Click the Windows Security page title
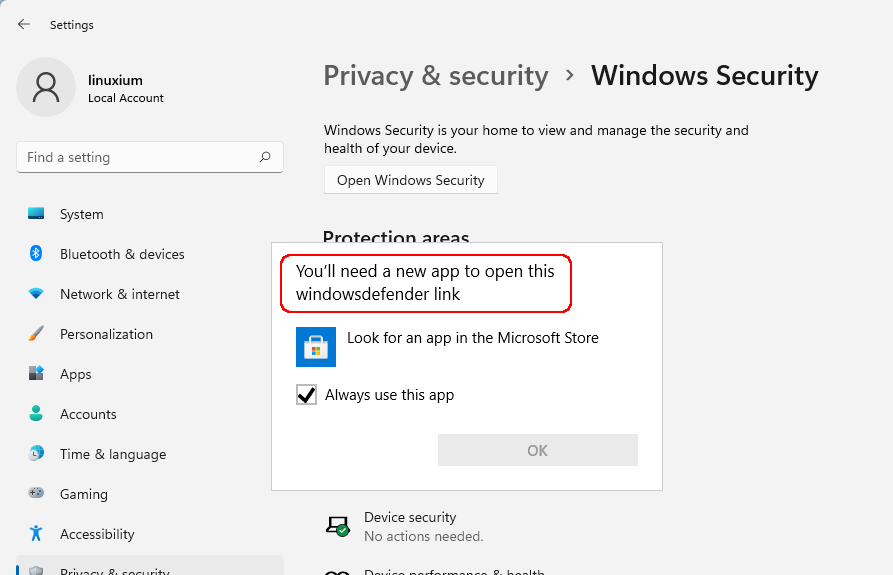This screenshot has height=575, width=893. point(704,75)
